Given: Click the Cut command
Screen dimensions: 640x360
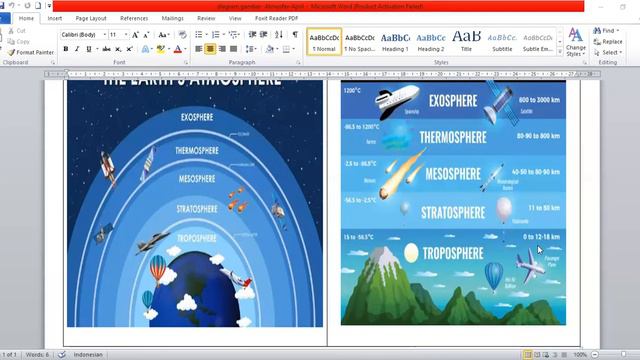Looking at the screenshot, I should click(x=17, y=31).
